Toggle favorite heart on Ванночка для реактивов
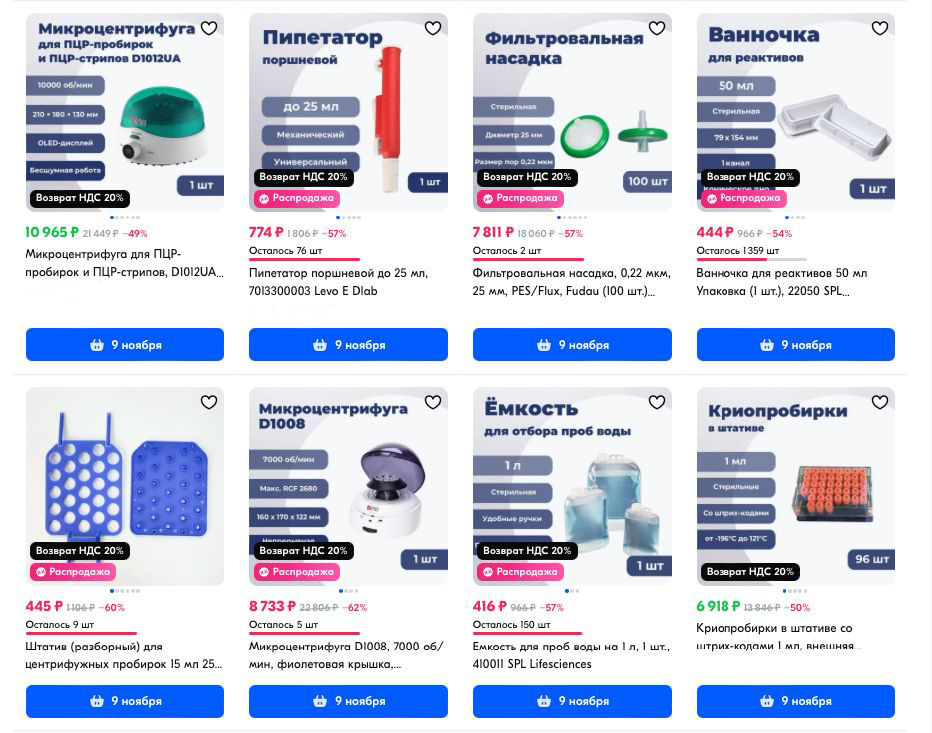The height and width of the screenshot is (733, 932). pos(880,28)
